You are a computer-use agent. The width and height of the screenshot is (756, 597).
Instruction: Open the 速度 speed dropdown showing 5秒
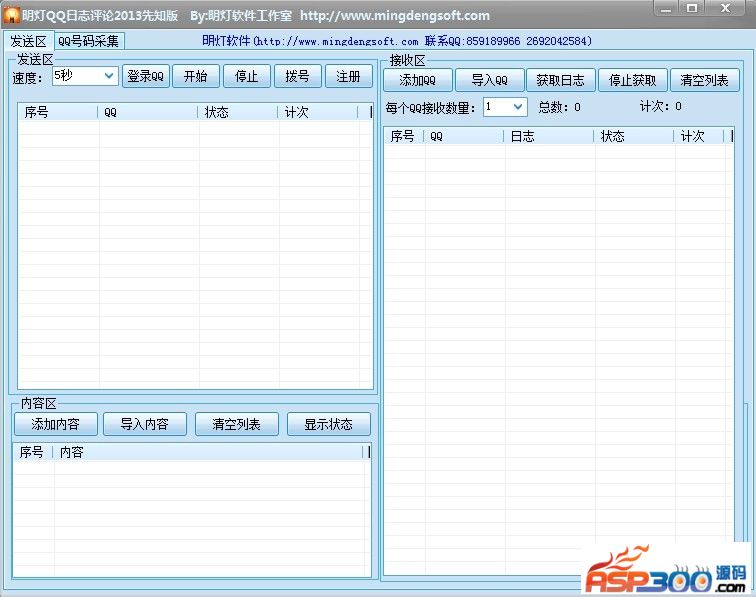point(85,76)
